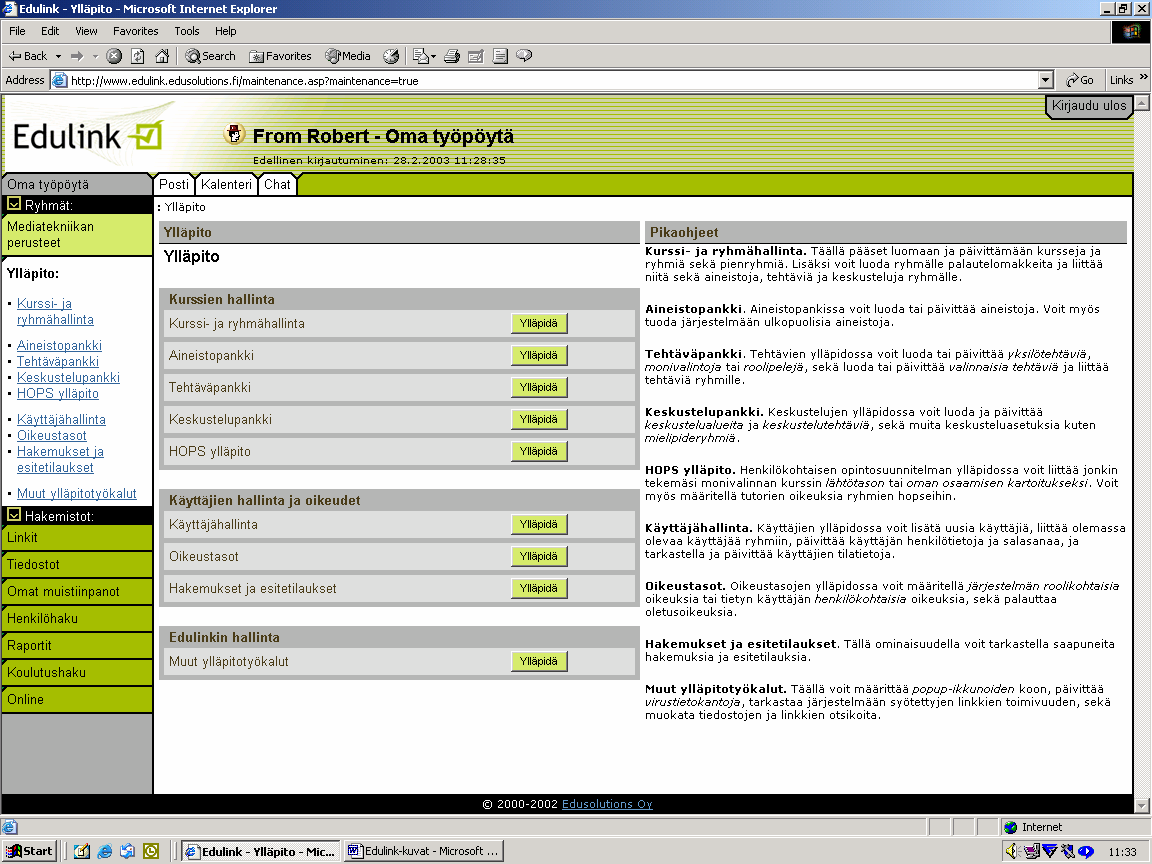Click the Discuss icon in toolbar
Image resolution: width=1152 pixels, height=864 pixels.
coord(500,56)
